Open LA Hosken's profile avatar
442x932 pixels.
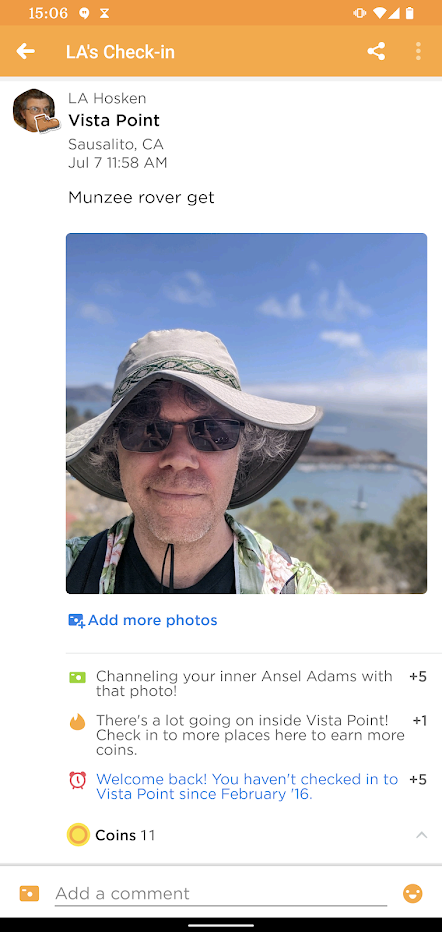35,111
